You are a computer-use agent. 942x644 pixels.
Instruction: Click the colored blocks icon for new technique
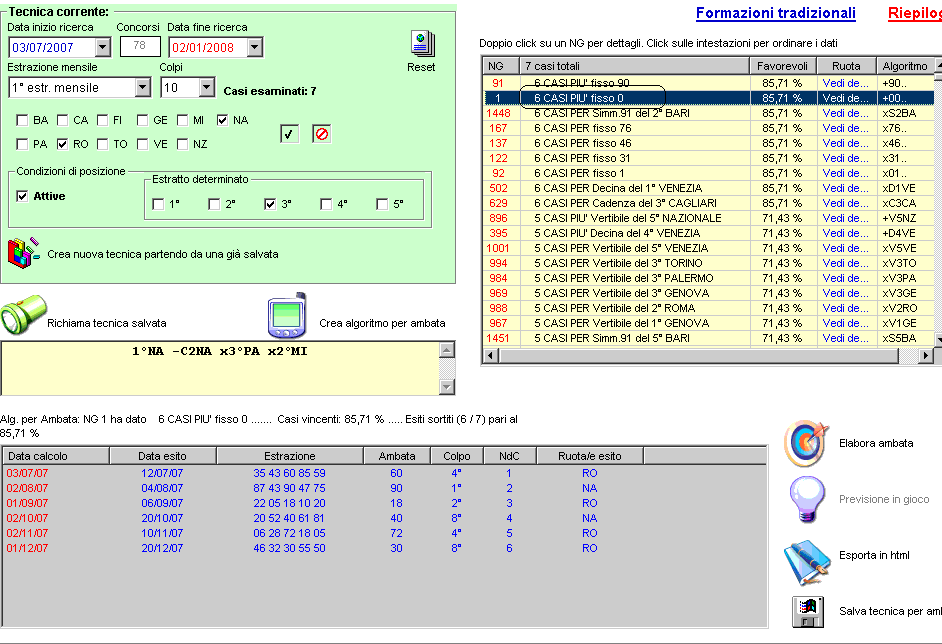coord(23,253)
